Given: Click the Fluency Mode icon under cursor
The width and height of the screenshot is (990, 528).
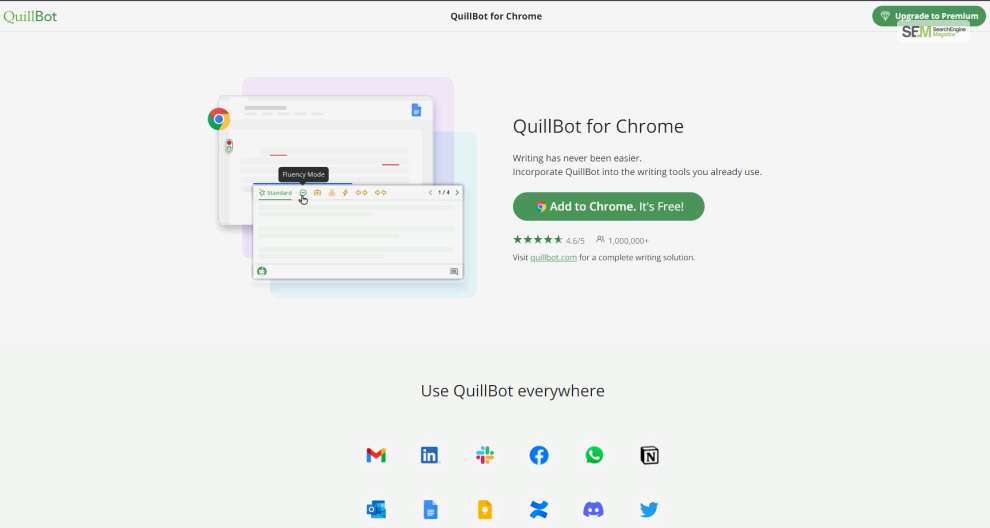Looking at the screenshot, I should [303, 193].
